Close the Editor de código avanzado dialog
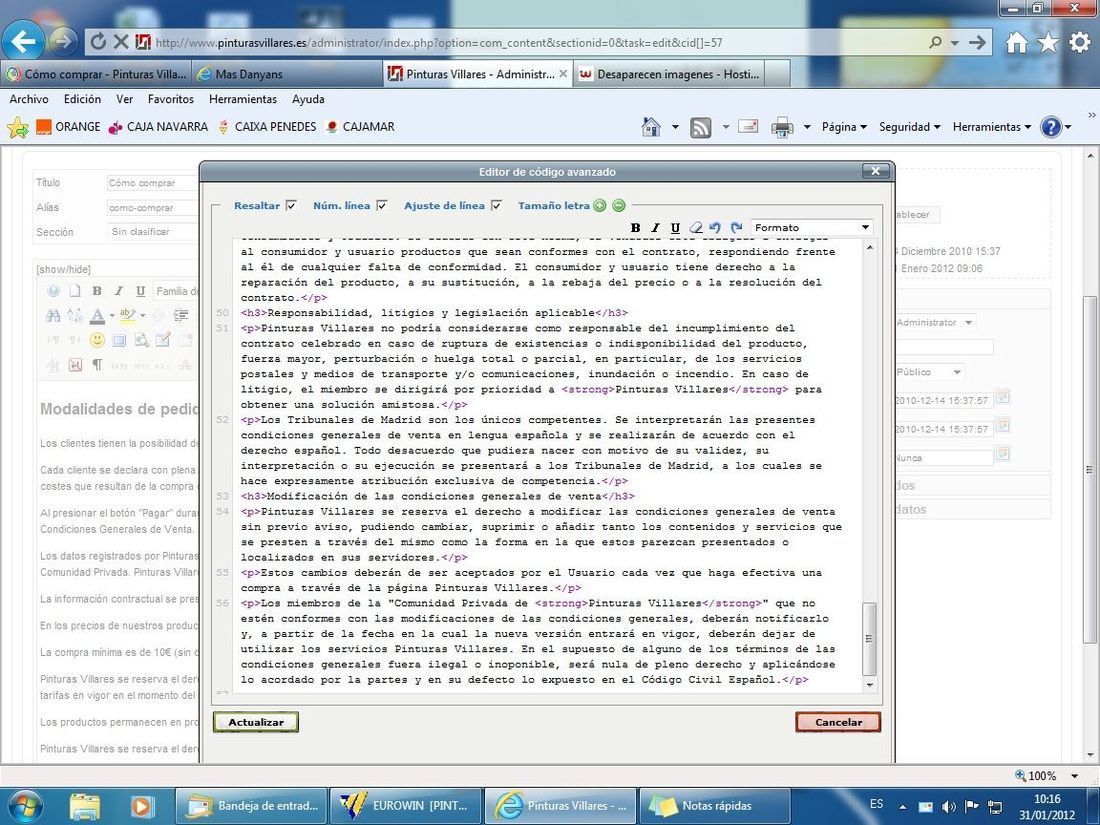Viewport: 1100px width, 825px height. coord(876,171)
